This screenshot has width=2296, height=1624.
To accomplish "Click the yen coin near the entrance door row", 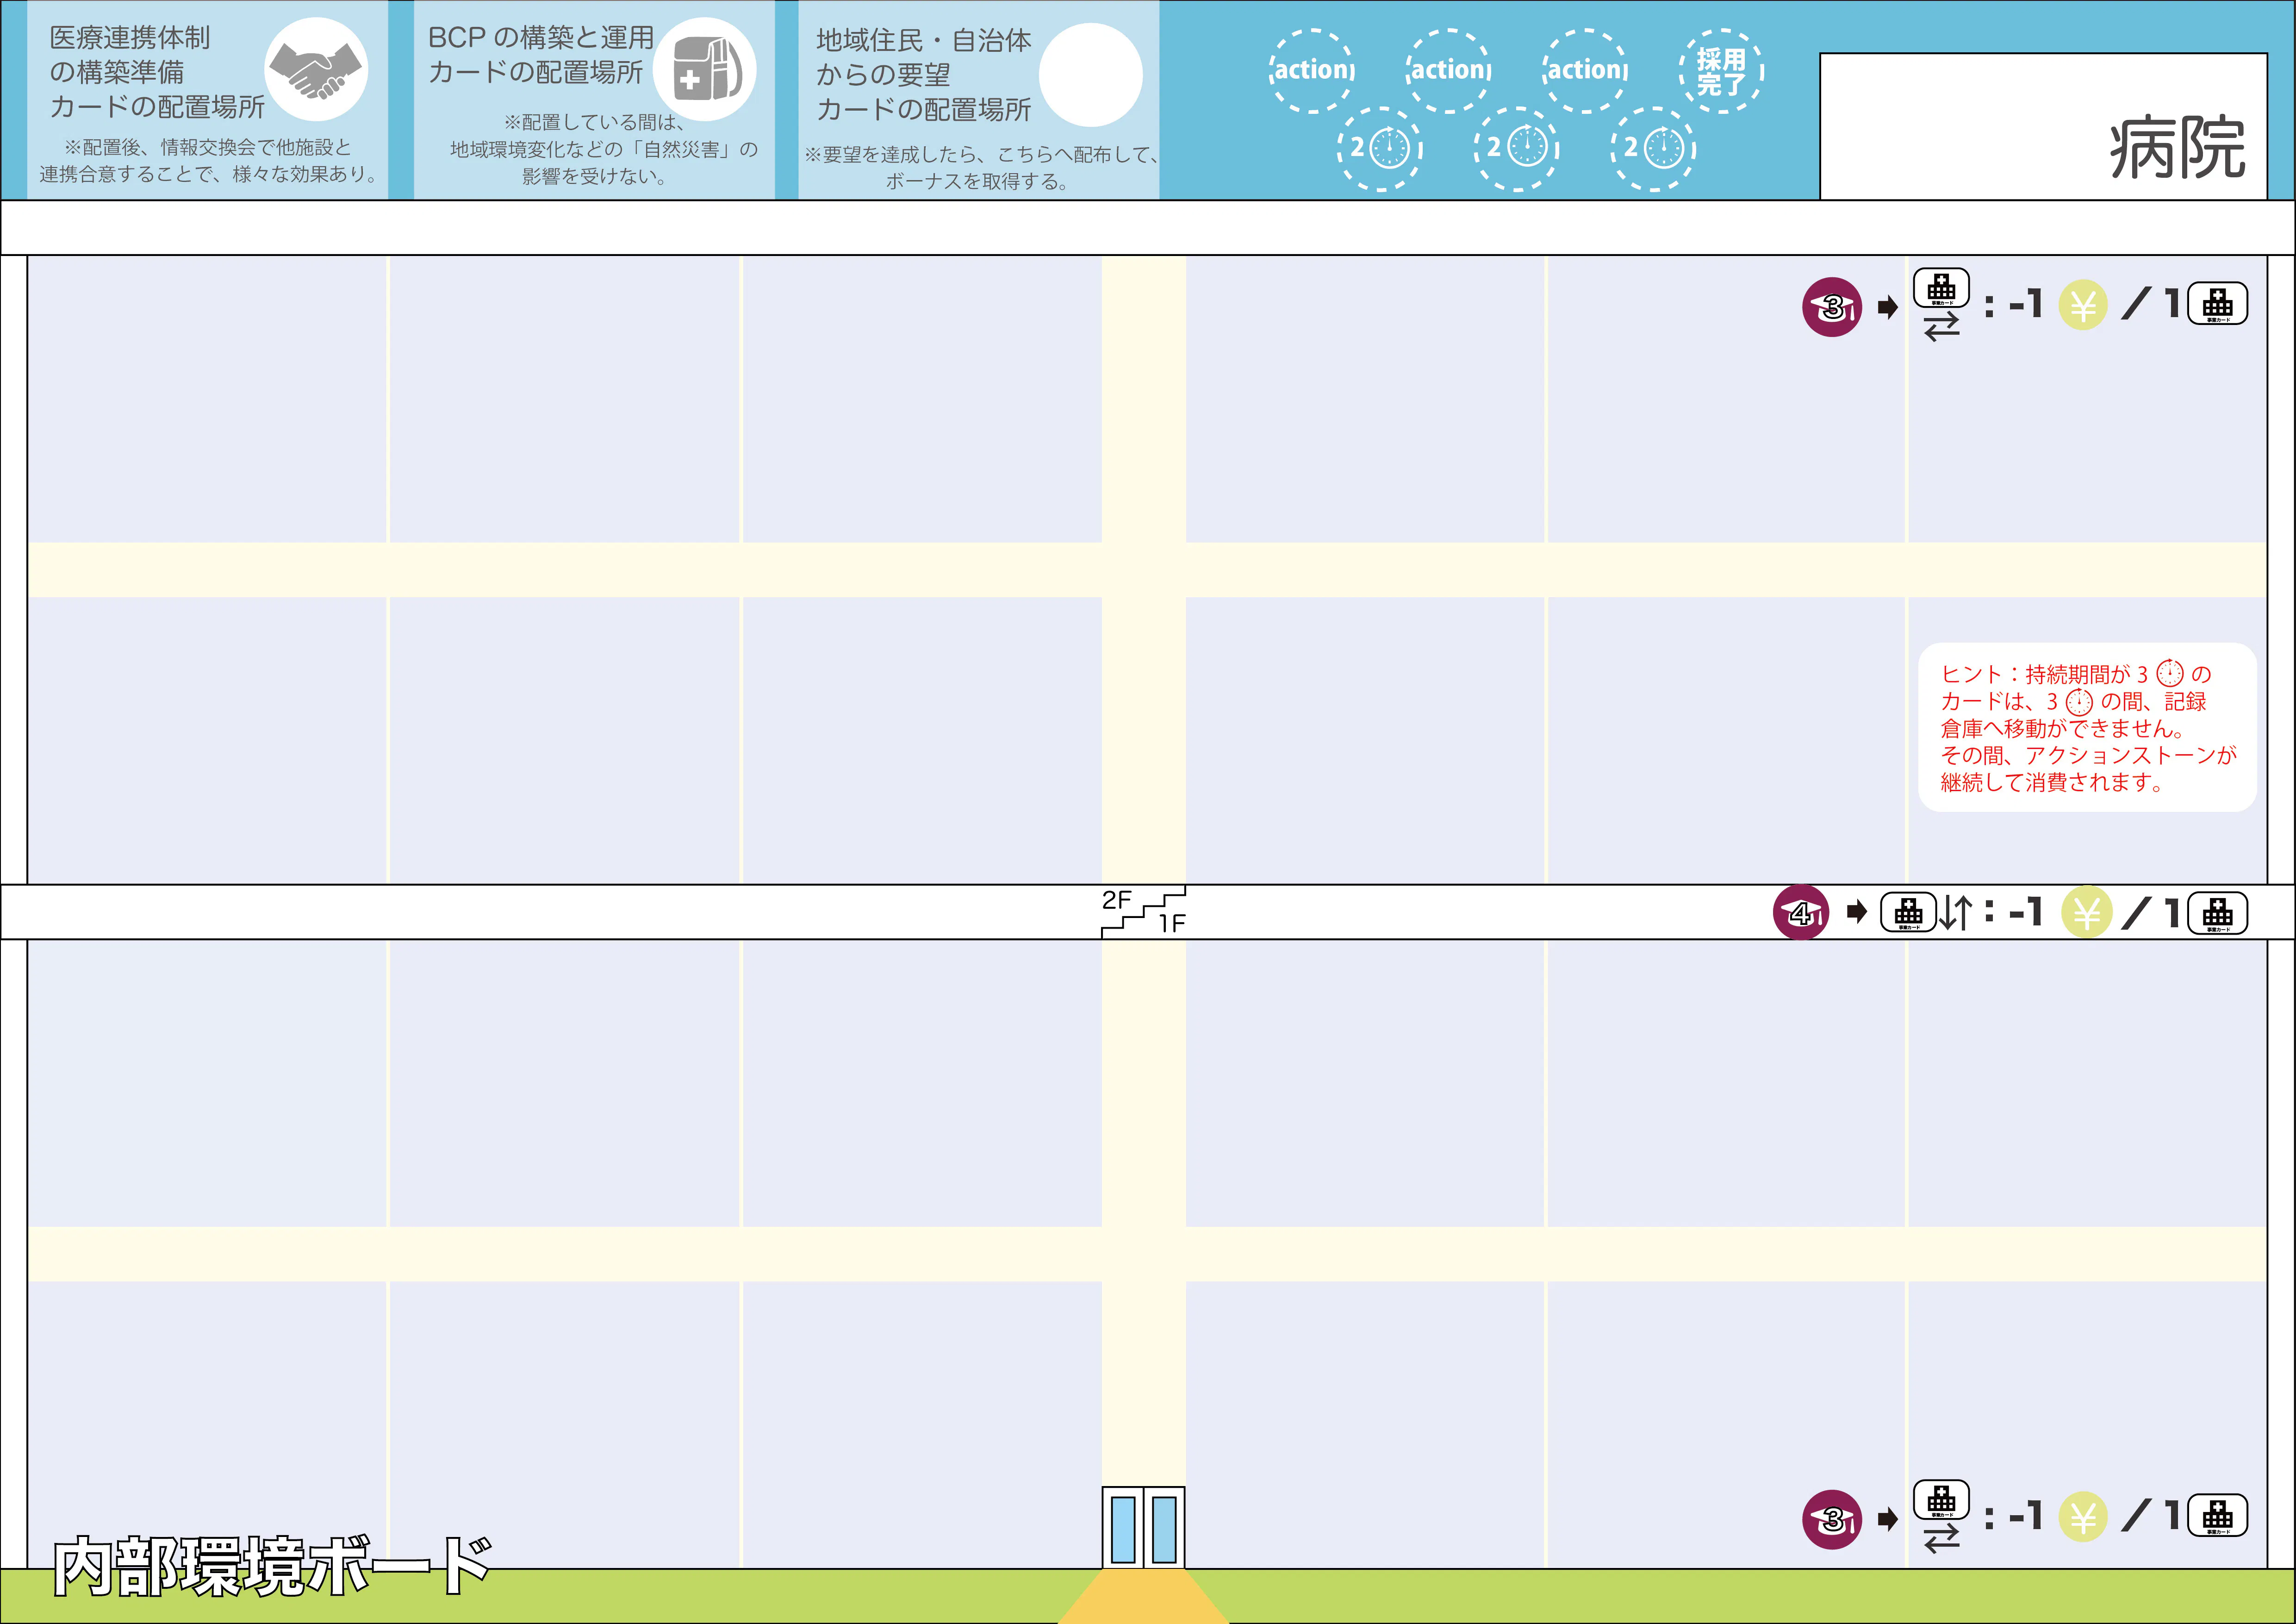I will [2083, 1517].
